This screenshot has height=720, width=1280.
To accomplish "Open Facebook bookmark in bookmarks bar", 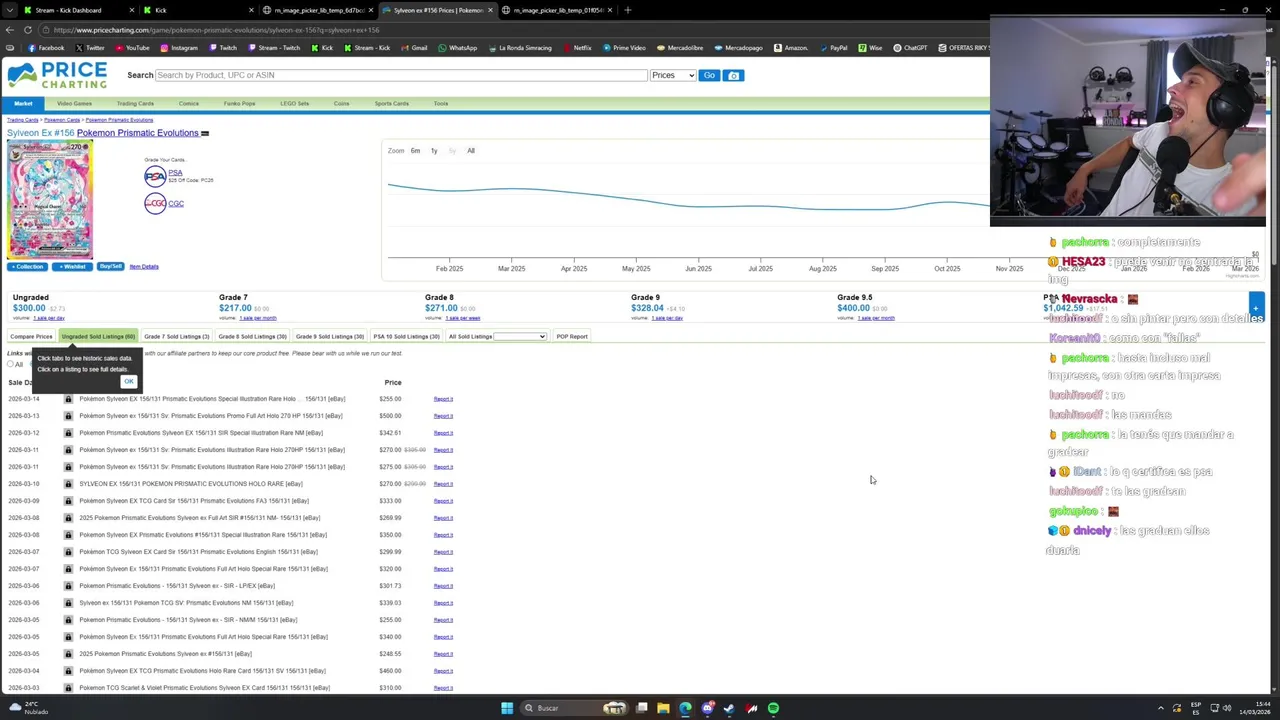I will (46, 48).
